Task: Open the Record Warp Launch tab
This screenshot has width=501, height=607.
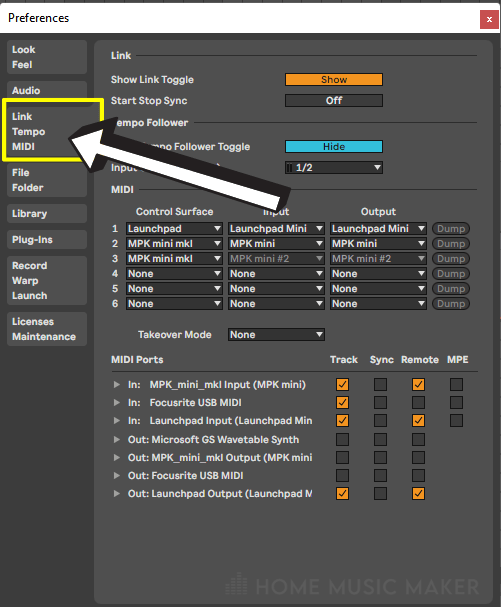Action: 47,280
